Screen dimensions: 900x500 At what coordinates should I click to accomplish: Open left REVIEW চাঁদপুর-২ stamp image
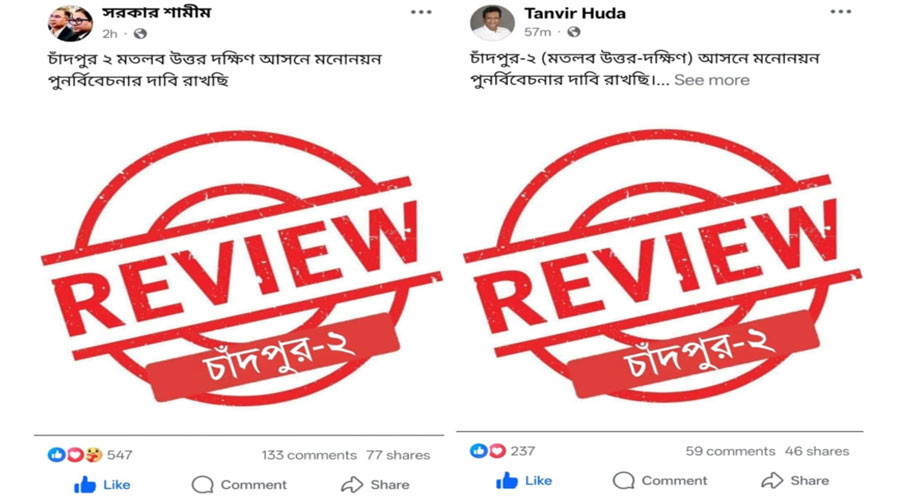pyautogui.click(x=240, y=267)
